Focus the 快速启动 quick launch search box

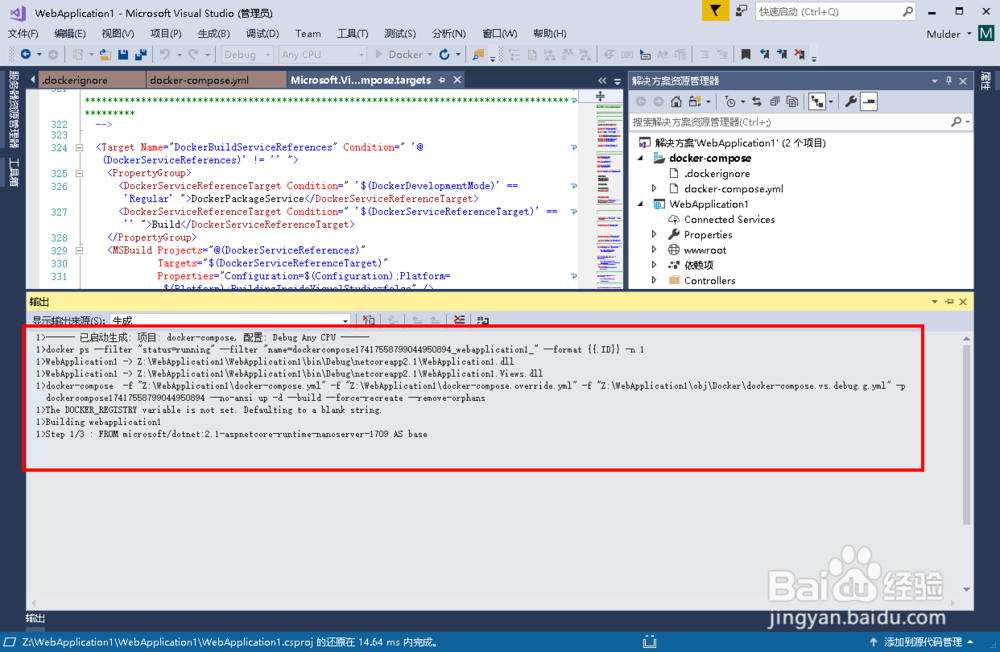(x=835, y=11)
